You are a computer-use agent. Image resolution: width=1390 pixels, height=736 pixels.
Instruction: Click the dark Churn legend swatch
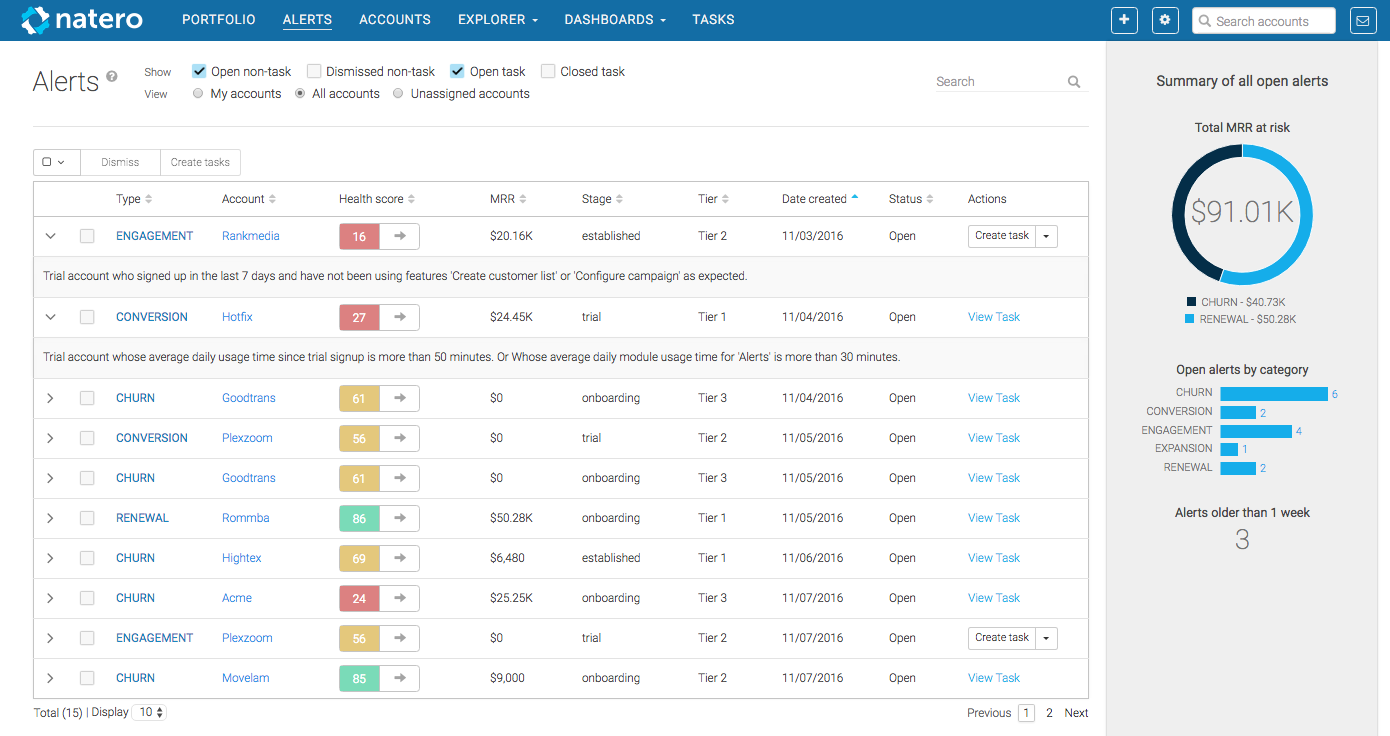point(1191,302)
